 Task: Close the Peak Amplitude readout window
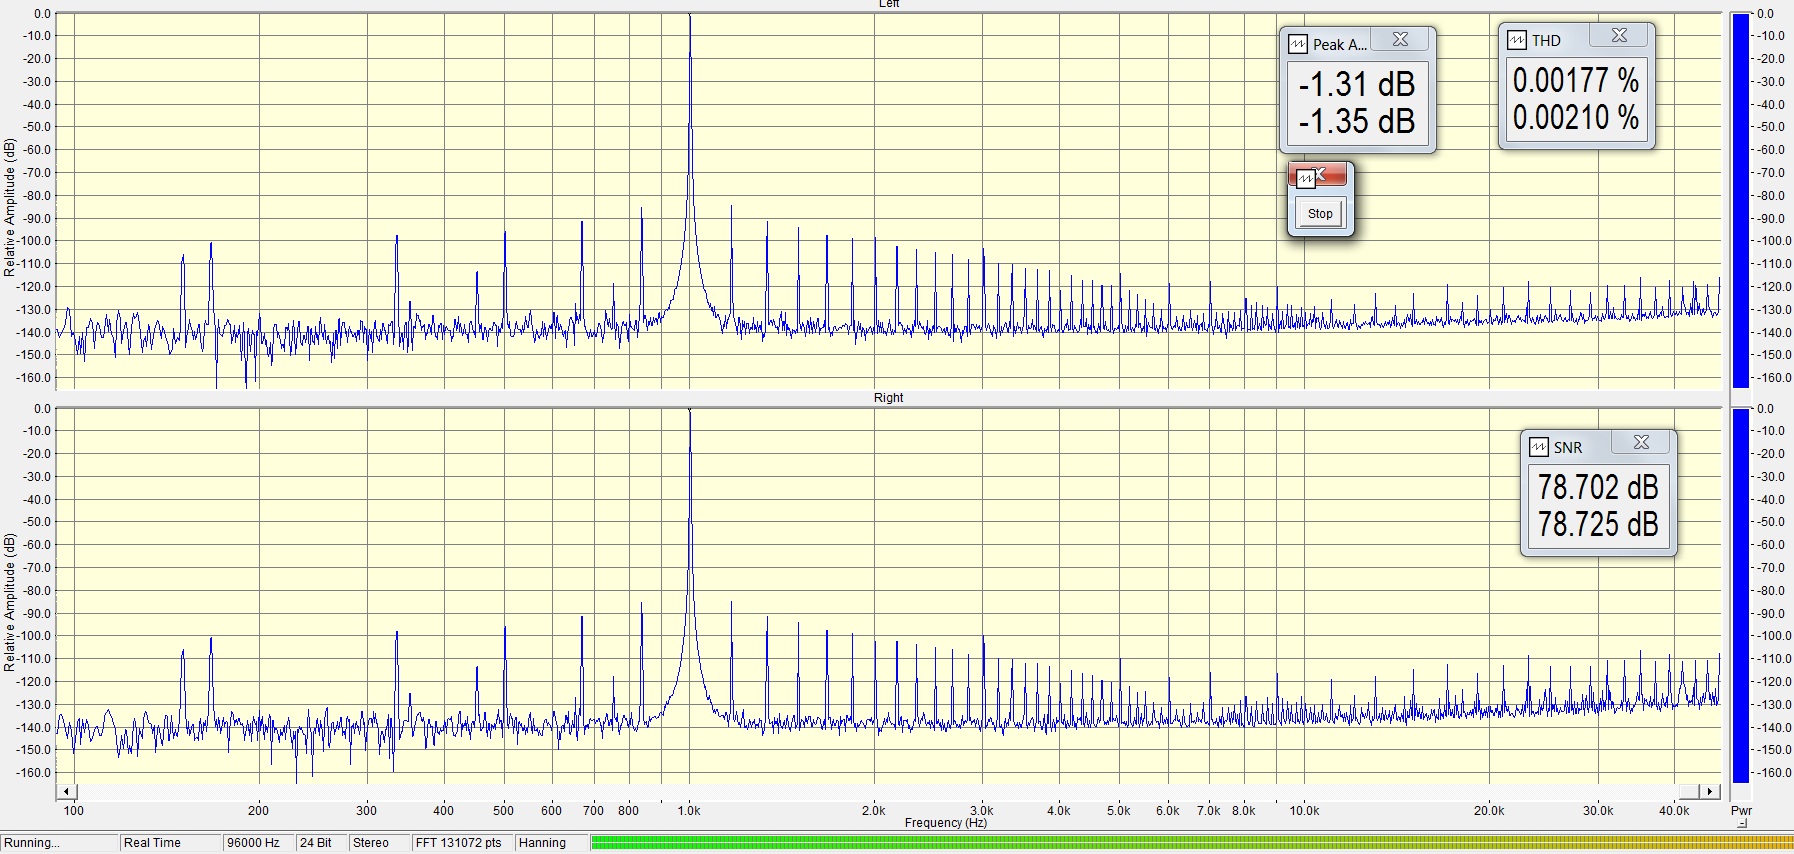[1400, 40]
